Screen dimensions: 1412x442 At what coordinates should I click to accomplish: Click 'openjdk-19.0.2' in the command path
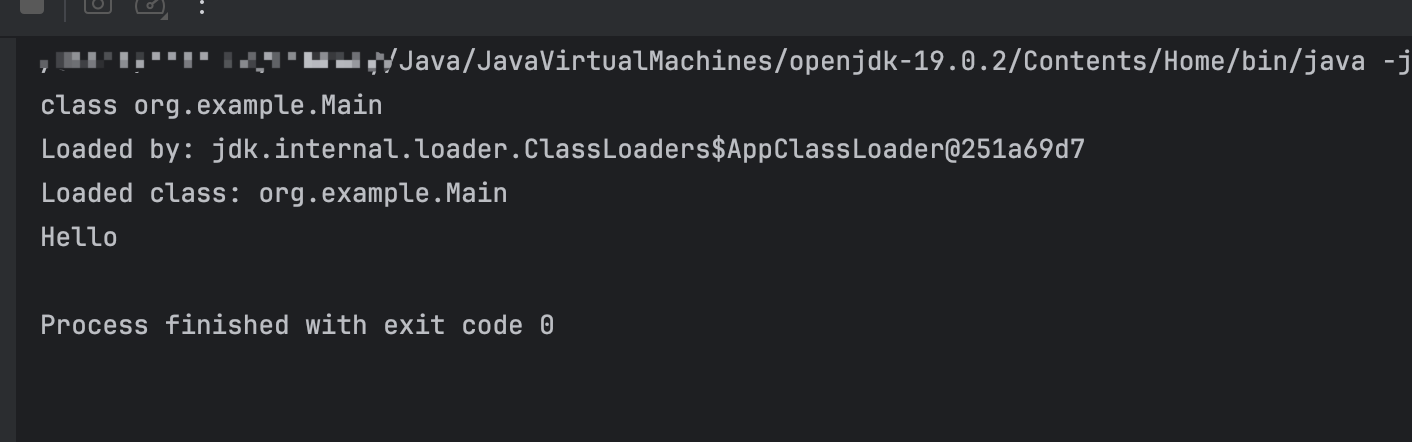click(x=896, y=62)
